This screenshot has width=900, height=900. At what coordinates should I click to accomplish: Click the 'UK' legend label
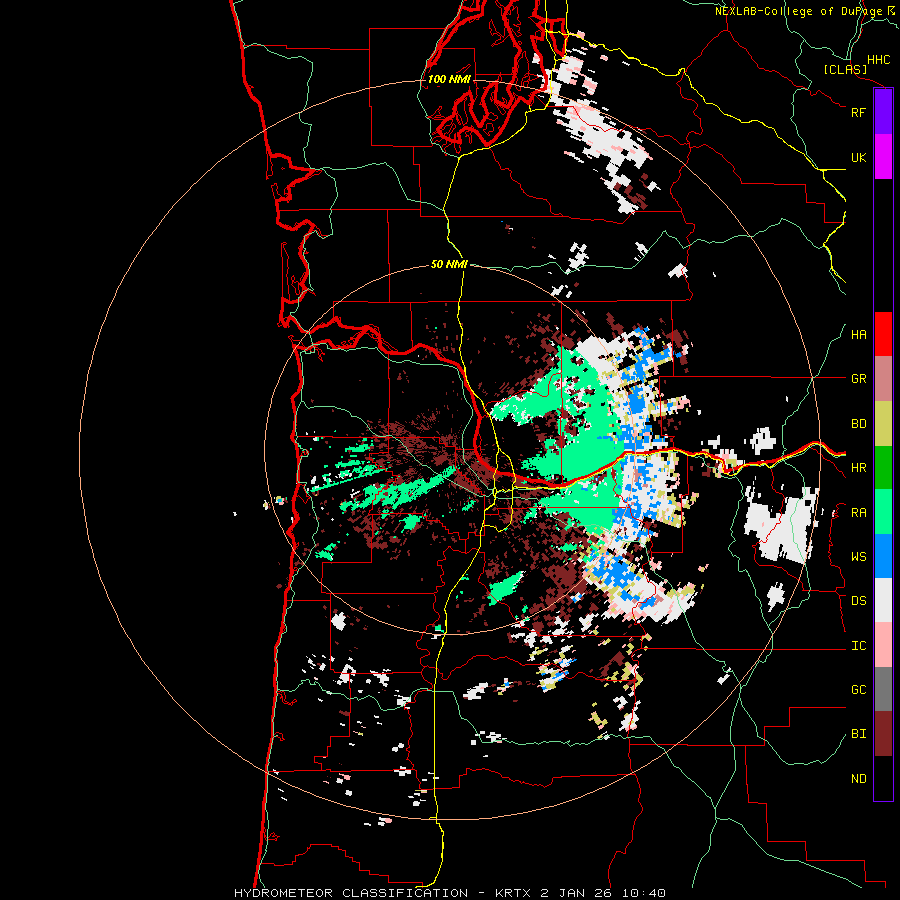click(858, 158)
